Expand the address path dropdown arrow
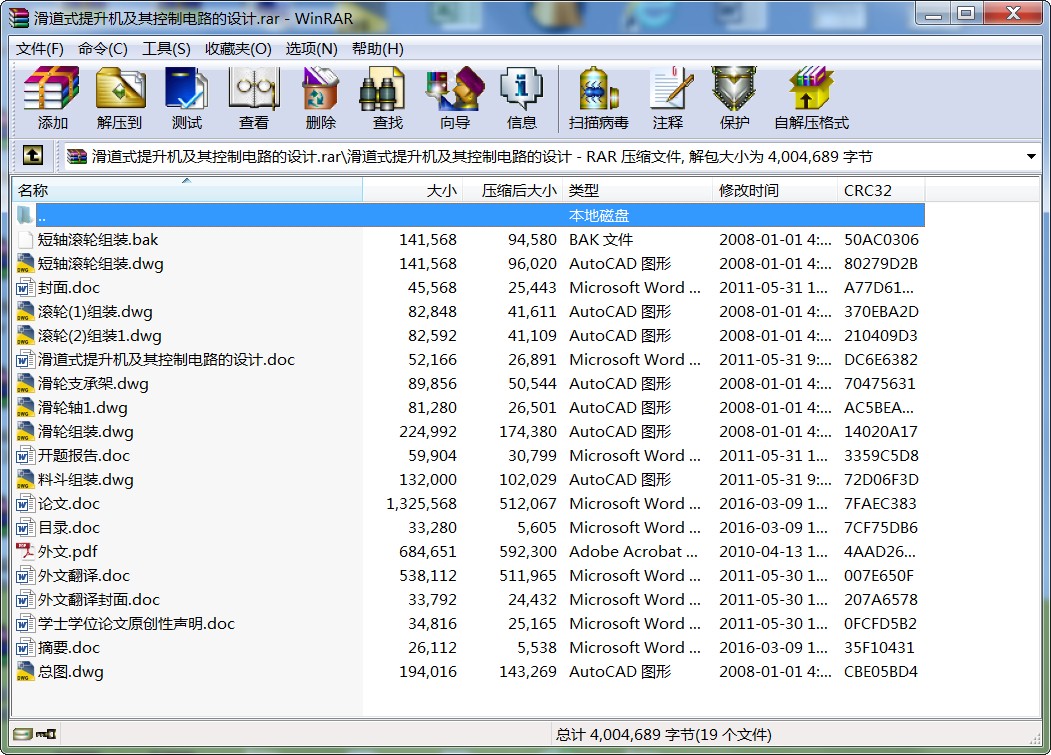 [1031, 157]
